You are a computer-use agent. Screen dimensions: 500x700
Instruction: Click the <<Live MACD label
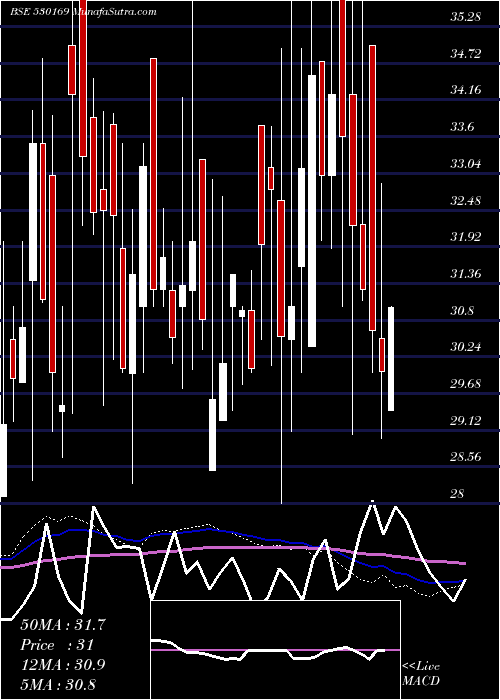pos(421,673)
